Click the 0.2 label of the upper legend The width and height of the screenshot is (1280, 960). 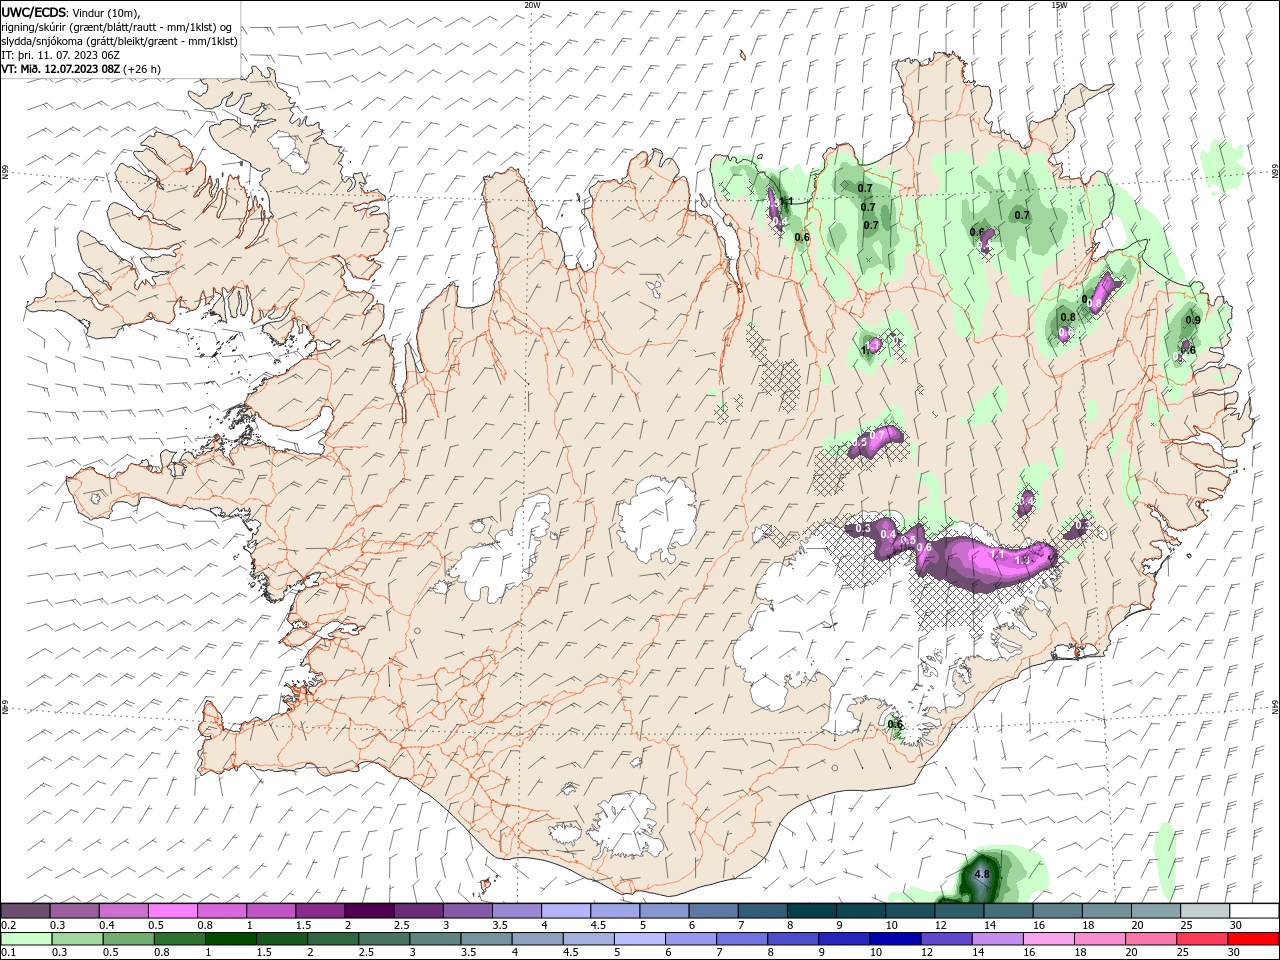[8, 925]
